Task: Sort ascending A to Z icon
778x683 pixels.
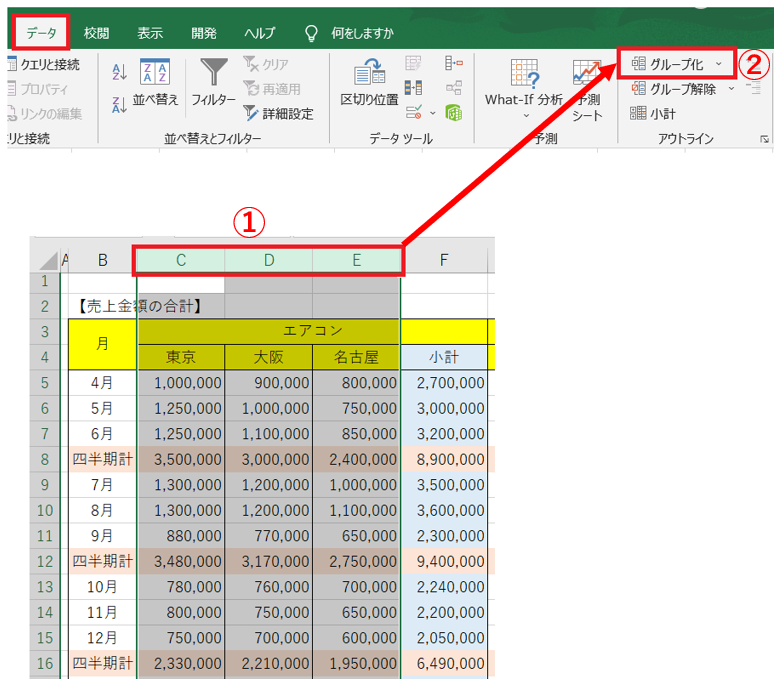Action: 120,72
